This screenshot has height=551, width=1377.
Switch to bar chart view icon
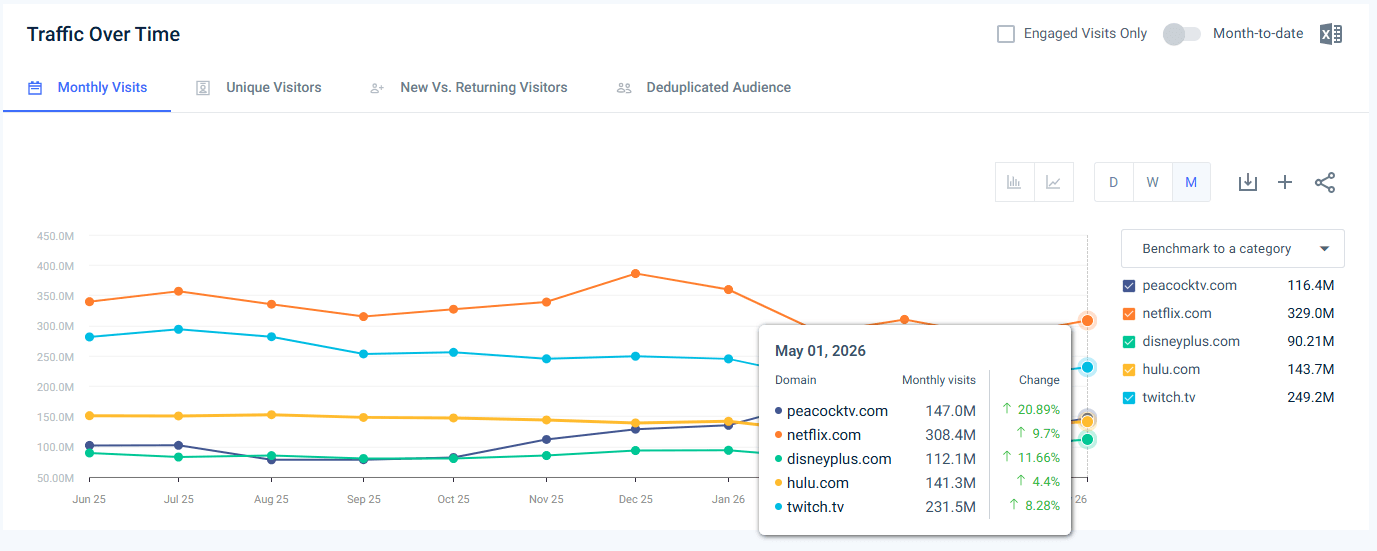pos(1014,182)
